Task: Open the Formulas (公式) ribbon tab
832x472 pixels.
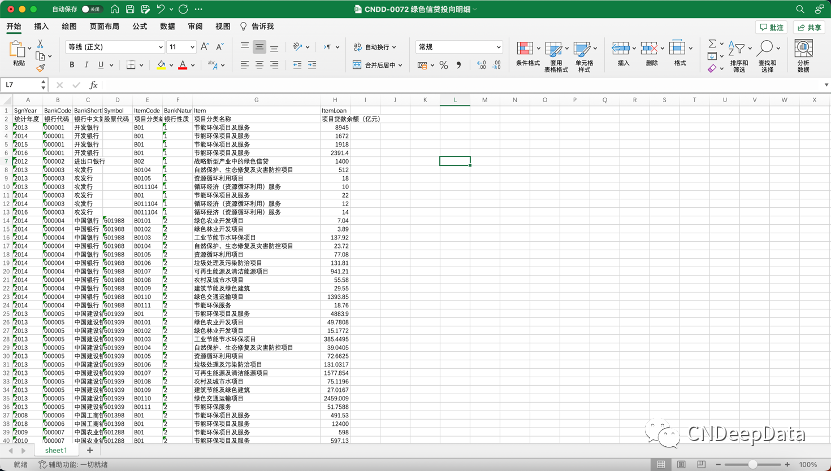Action: coord(140,27)
